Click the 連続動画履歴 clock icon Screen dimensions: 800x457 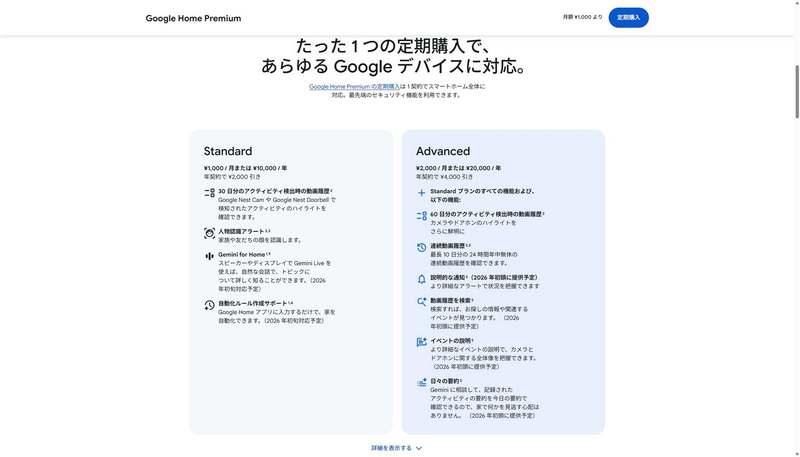coord(421,247)
